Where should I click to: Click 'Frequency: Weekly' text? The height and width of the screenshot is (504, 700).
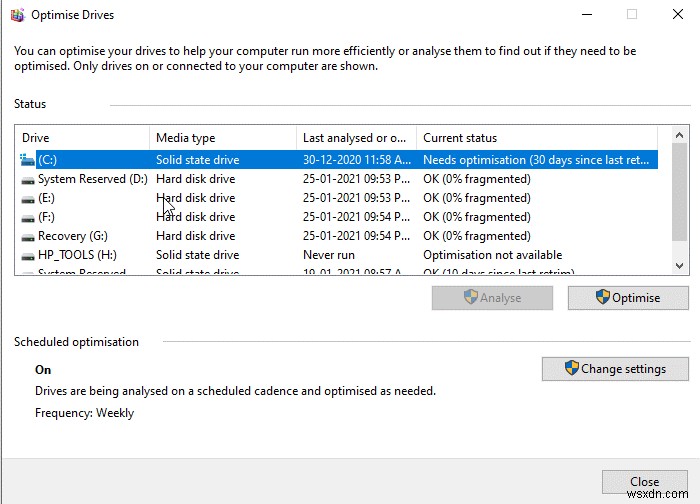pos(84,413)
